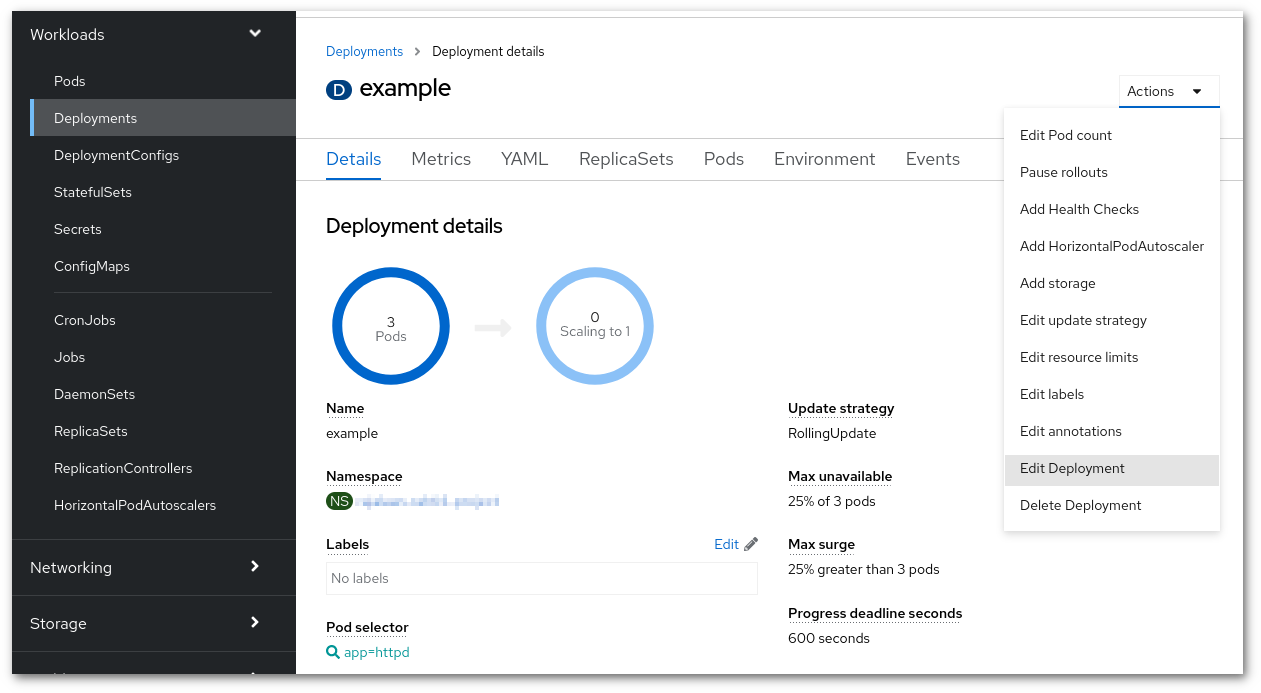Click the 25% of 3 pods value
This screenshot has width=1261, height=693.
(832, 501)
